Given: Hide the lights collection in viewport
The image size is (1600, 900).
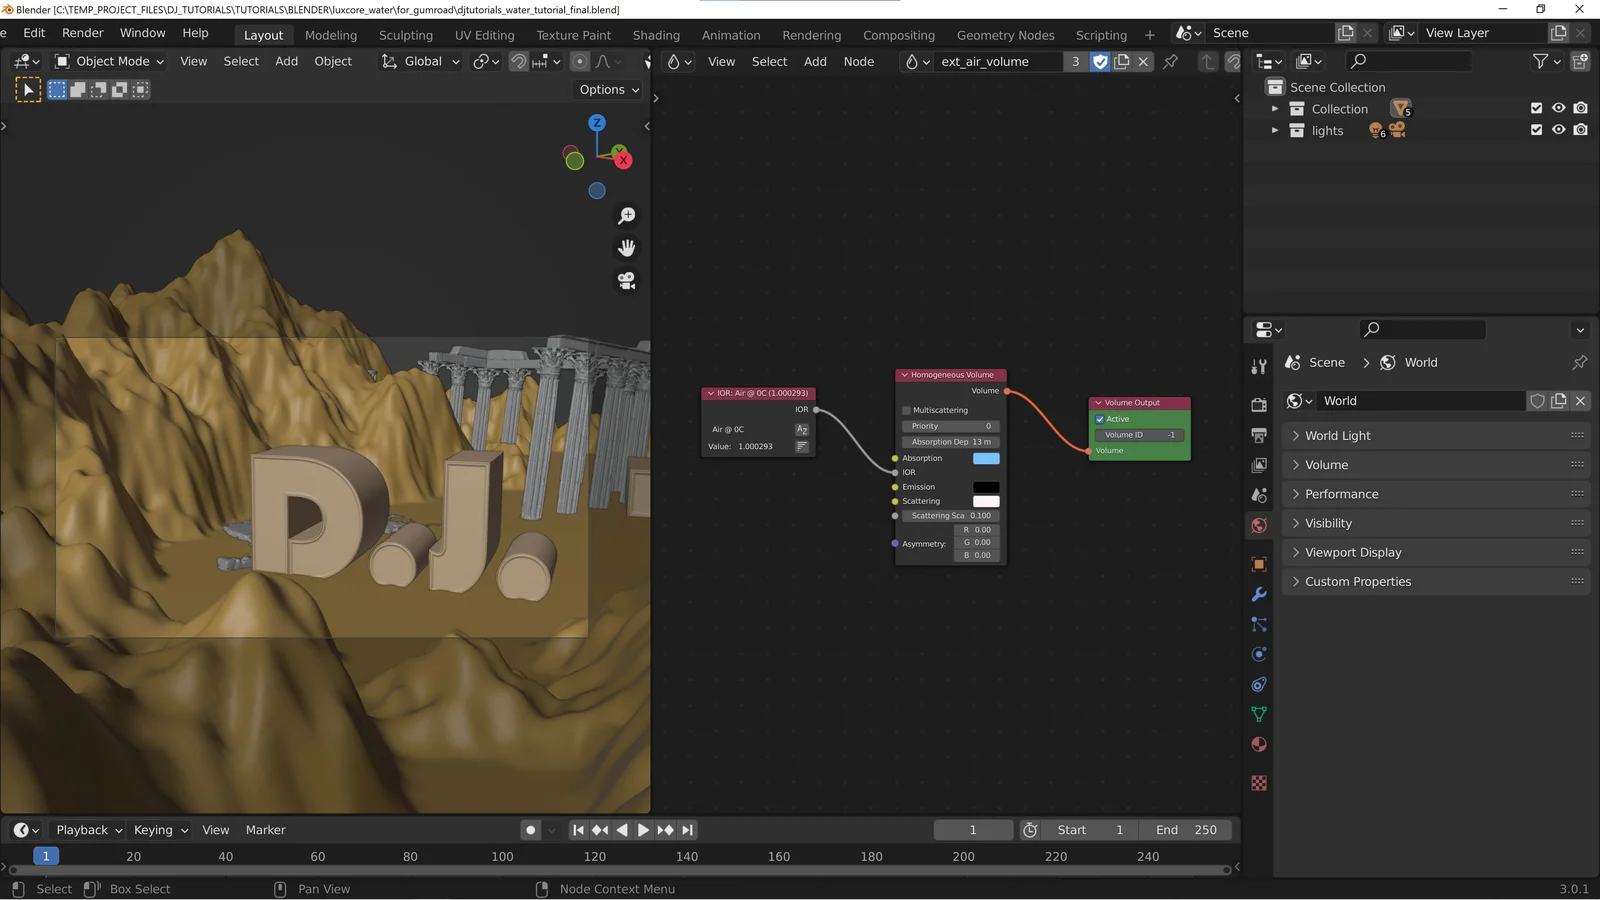Looking at the screenshot, I should [1558, 130].
